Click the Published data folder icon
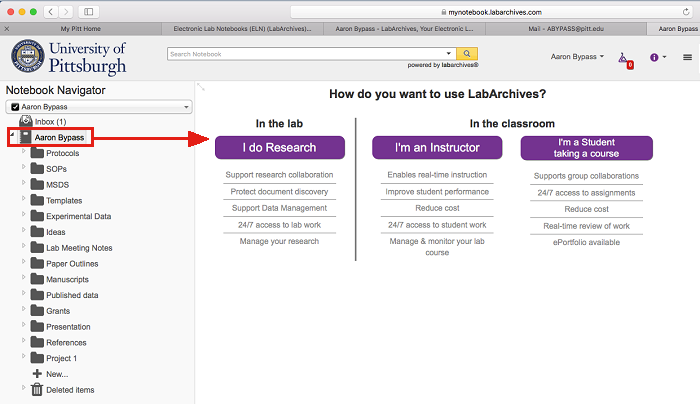 [37, 295]
